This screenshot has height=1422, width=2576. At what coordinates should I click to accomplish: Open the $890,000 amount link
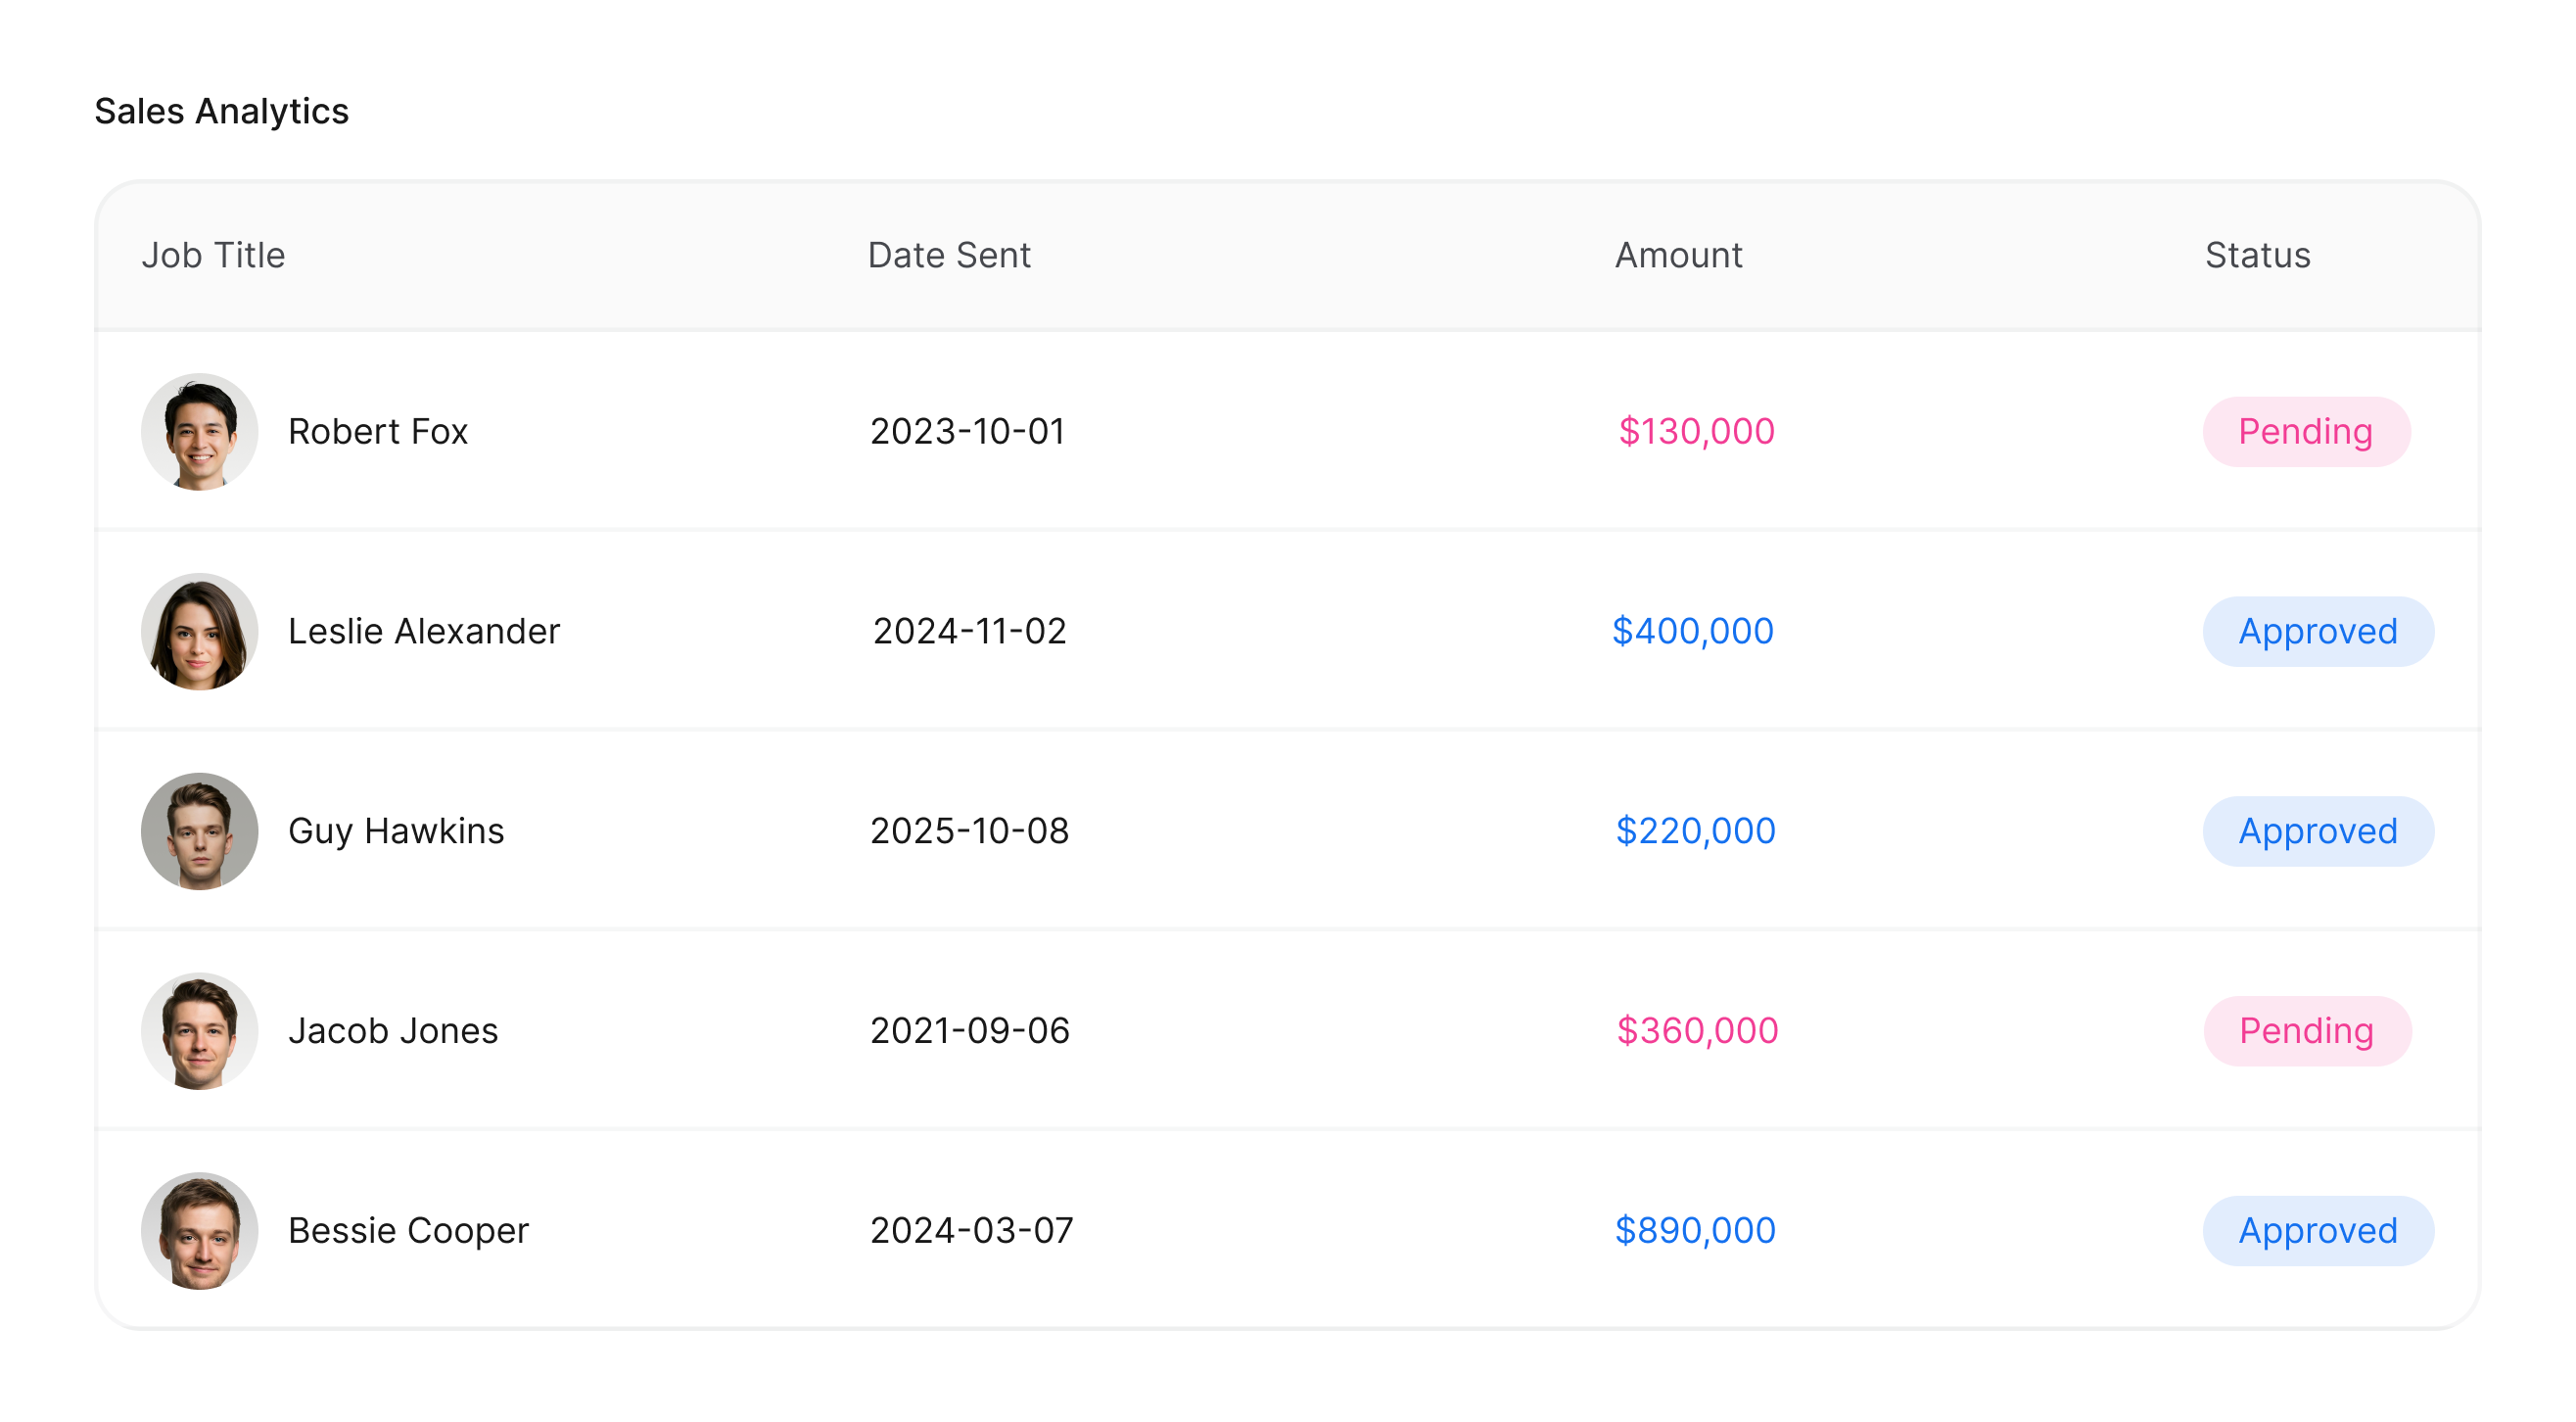1694,1231
